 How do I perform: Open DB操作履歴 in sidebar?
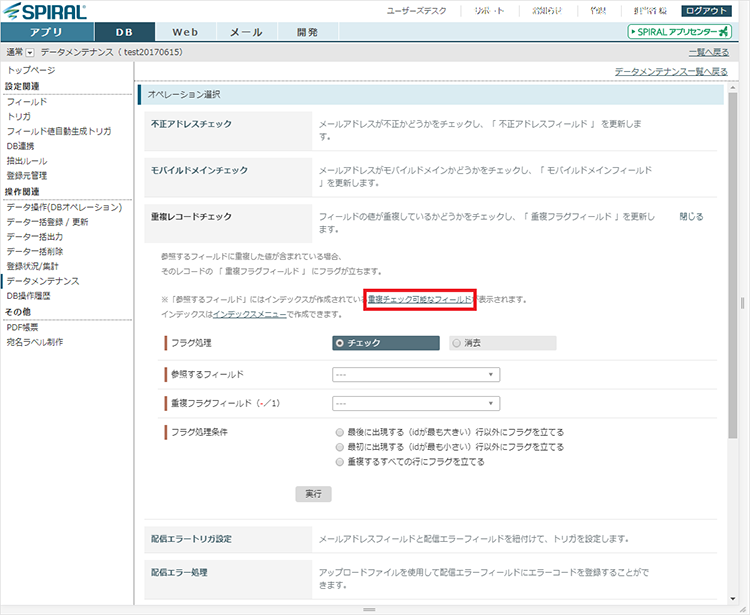(28, 296)
